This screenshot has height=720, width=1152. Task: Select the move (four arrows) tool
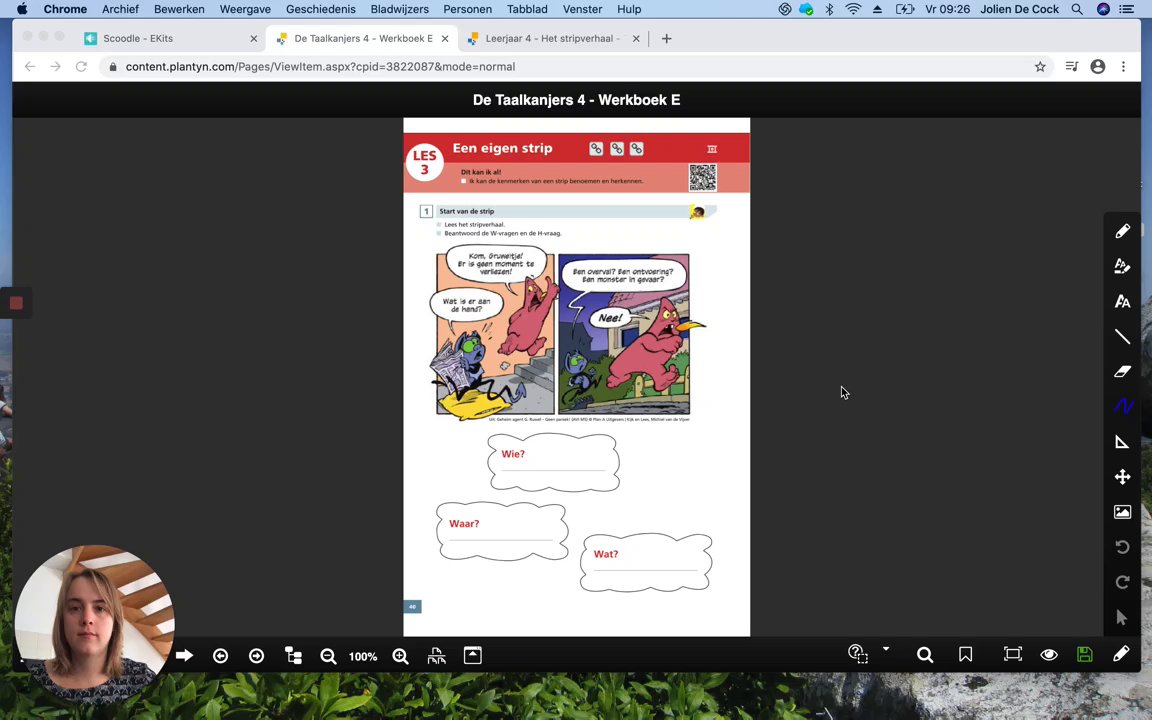point(1122,477)
